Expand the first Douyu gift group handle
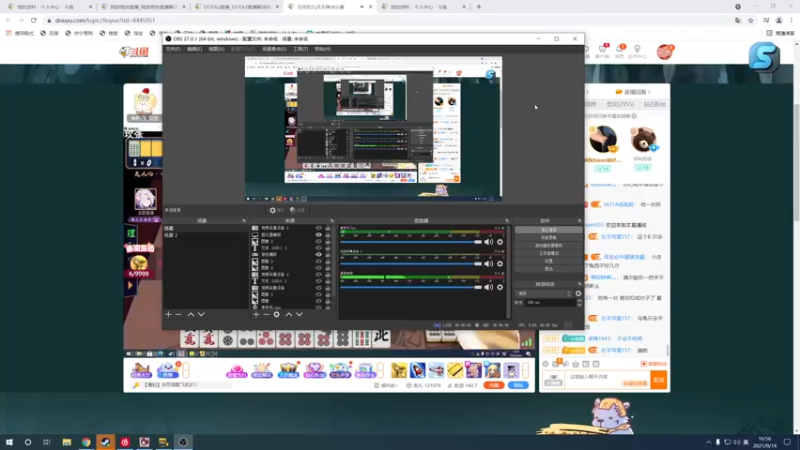This screenshot has width=800, height=450. point(186,370)
